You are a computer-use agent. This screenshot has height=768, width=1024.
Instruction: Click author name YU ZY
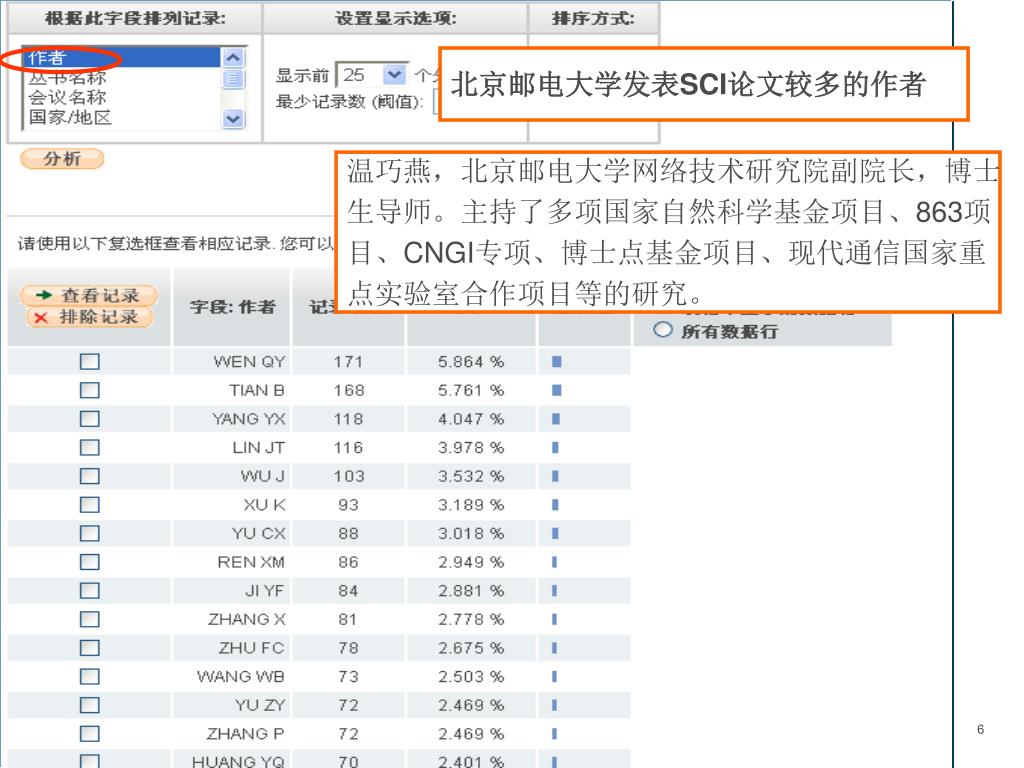coord(260,705)
